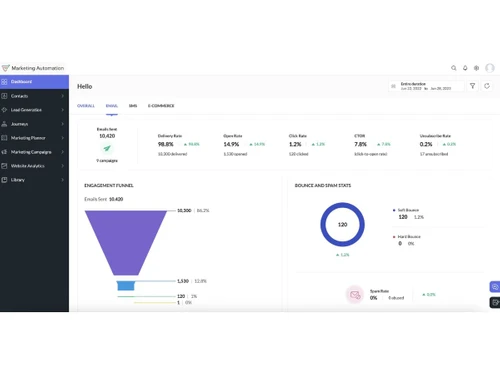The image size is (500, 375).
Task: Expand the Library chevron
Action: pyautogui.click(x=62, y=180)
